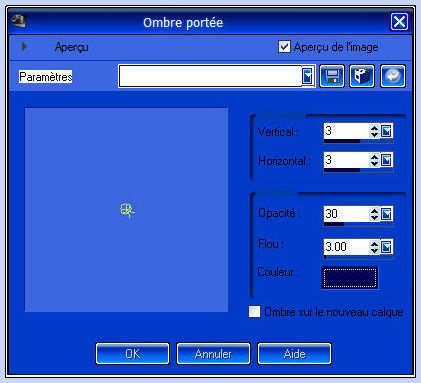Click the shadow offset preview pane
The width and height of the screenshot is (421, 383).
(126, 209)
